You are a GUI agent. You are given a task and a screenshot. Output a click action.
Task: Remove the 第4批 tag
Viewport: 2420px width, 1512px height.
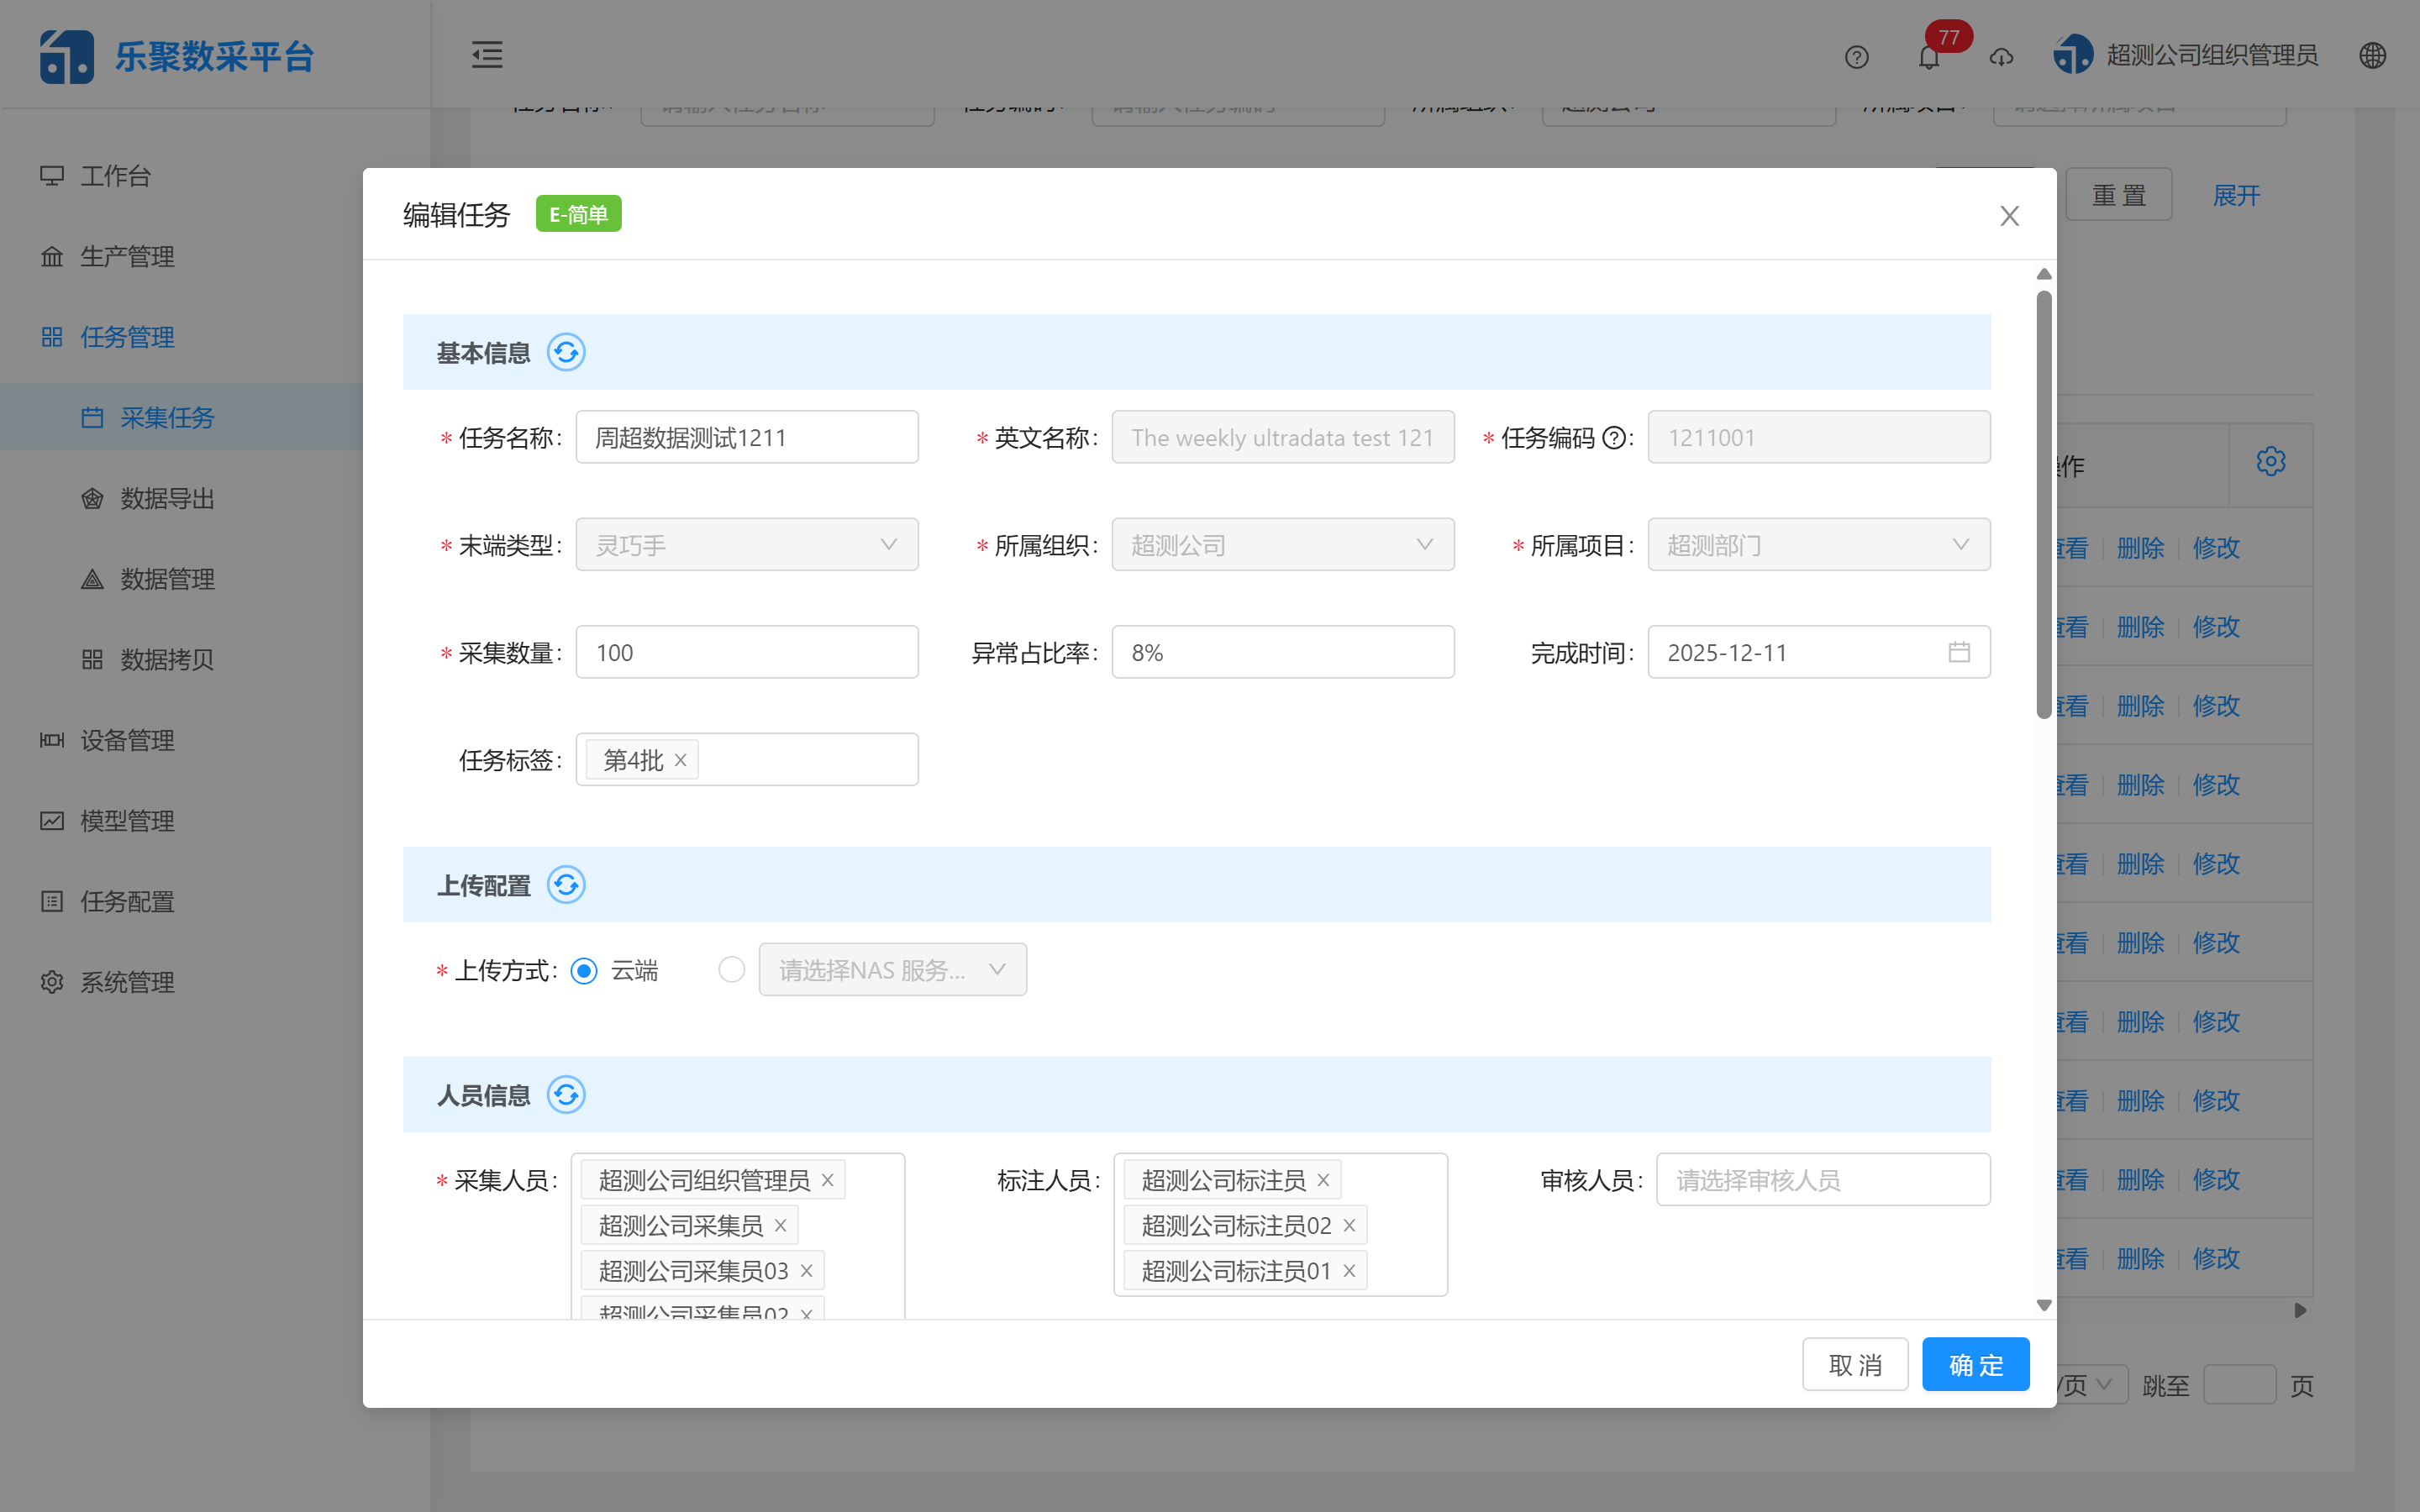681,760
